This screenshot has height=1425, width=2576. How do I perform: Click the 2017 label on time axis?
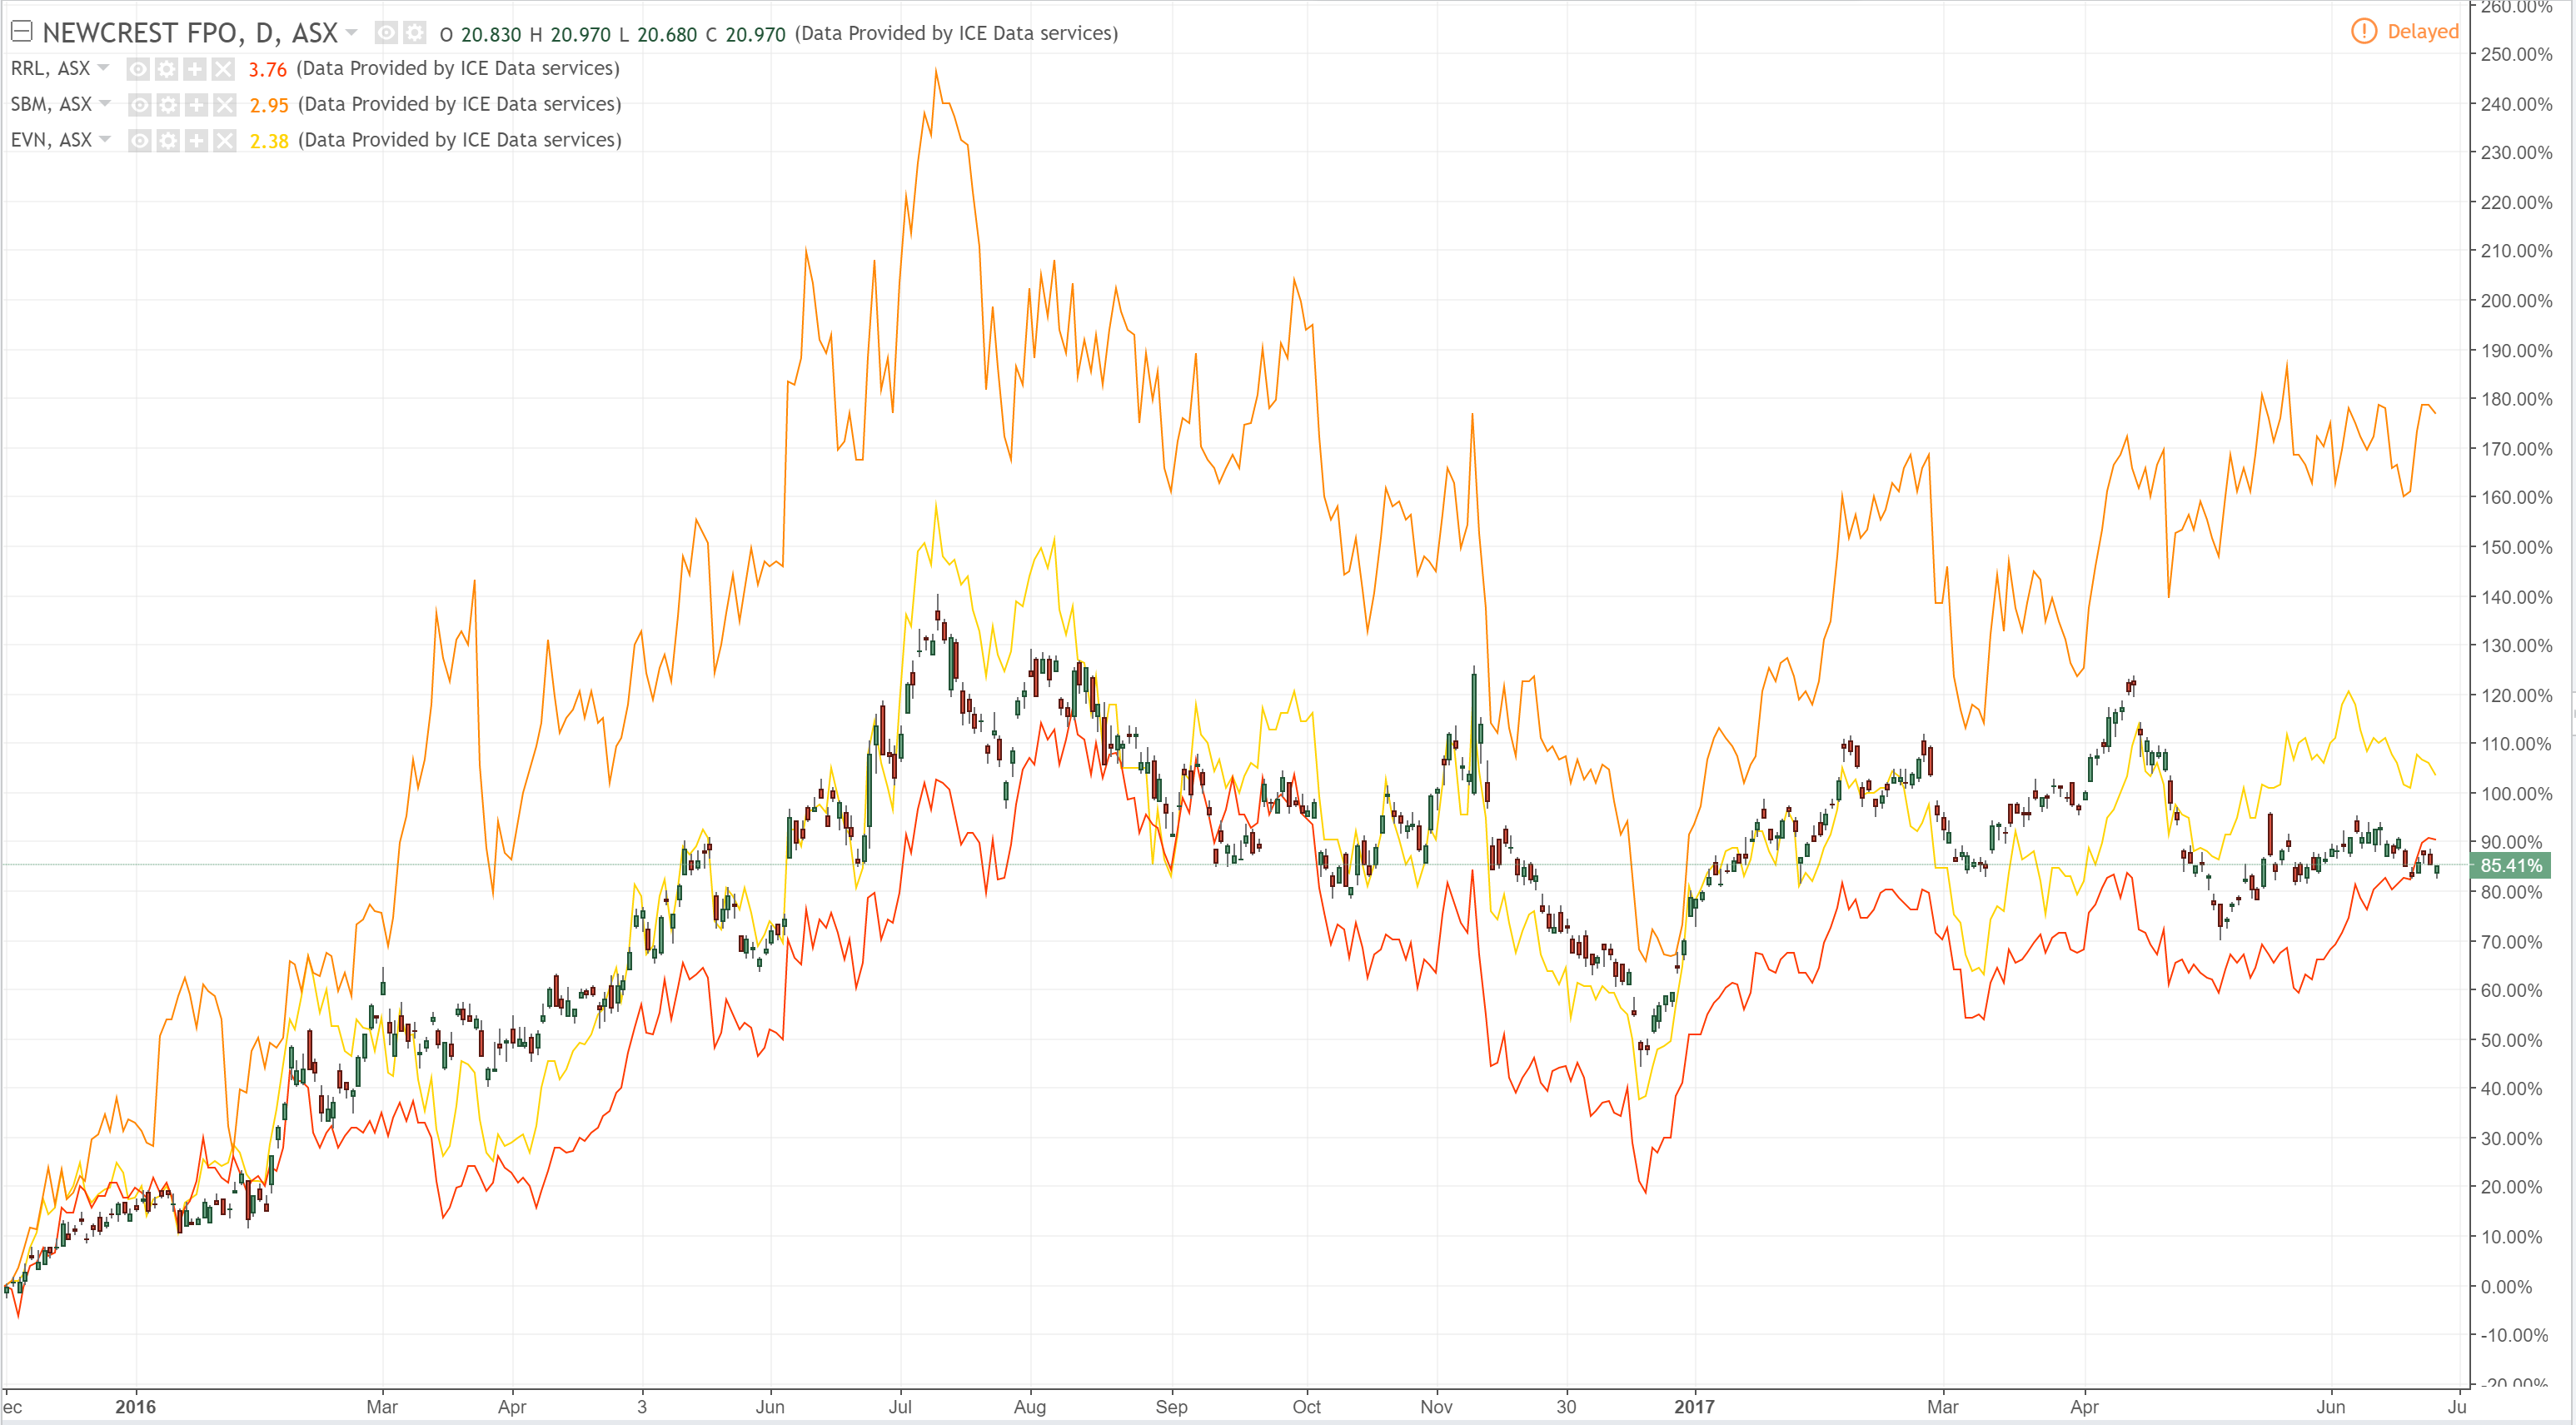pos(1694,1406)
